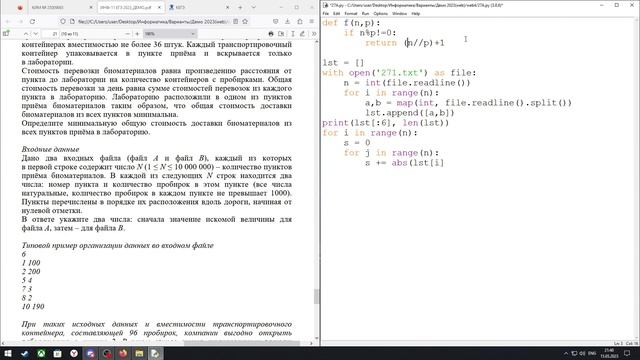Viewport: 640px width, 360px height.
Task: Open the Xbox app from the taskbar
Action: (x=41, y=353)
